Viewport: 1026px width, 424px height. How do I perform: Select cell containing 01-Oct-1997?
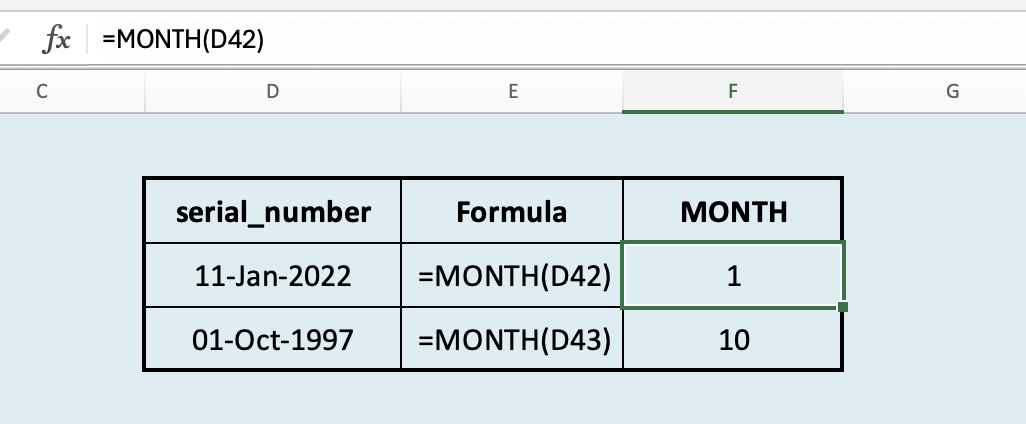(x=273, y=340)
